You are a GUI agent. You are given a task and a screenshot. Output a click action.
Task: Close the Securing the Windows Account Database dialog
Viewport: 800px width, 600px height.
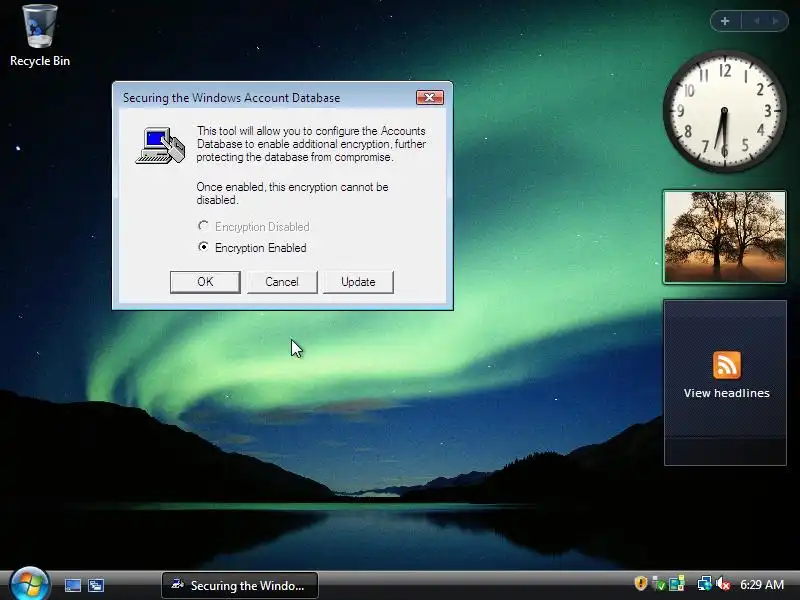[430, 97]
